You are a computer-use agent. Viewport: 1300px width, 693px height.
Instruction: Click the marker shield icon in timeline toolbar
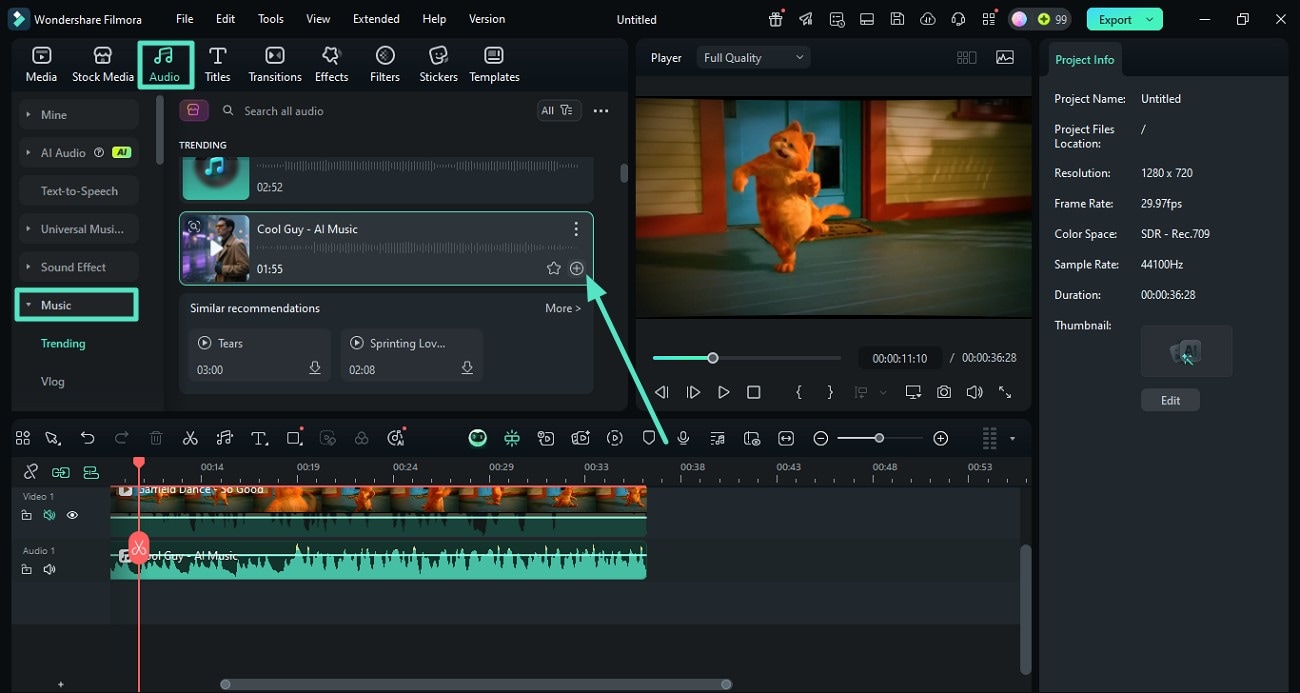[x=649, y=438]
